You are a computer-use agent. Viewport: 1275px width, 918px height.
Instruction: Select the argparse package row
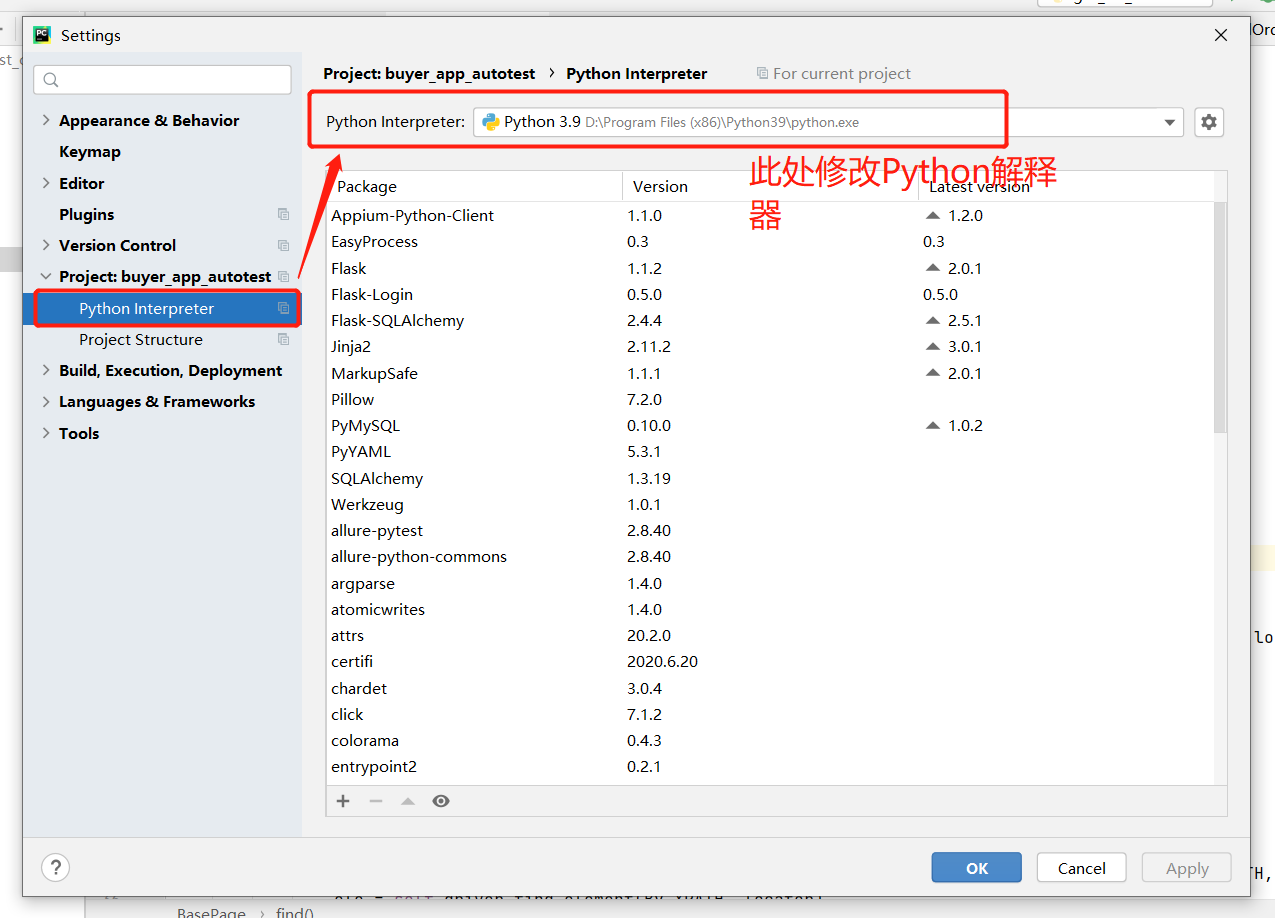tap(770, 583)
